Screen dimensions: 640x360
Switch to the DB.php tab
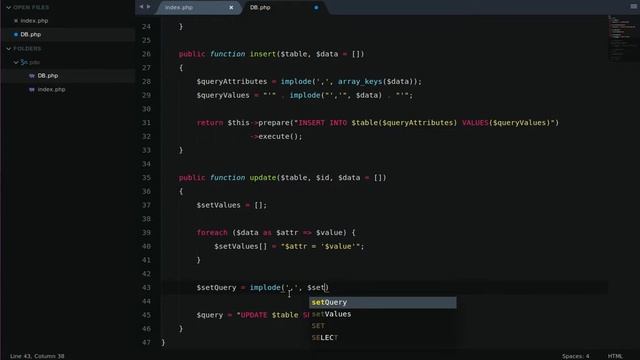coord(260,7)
